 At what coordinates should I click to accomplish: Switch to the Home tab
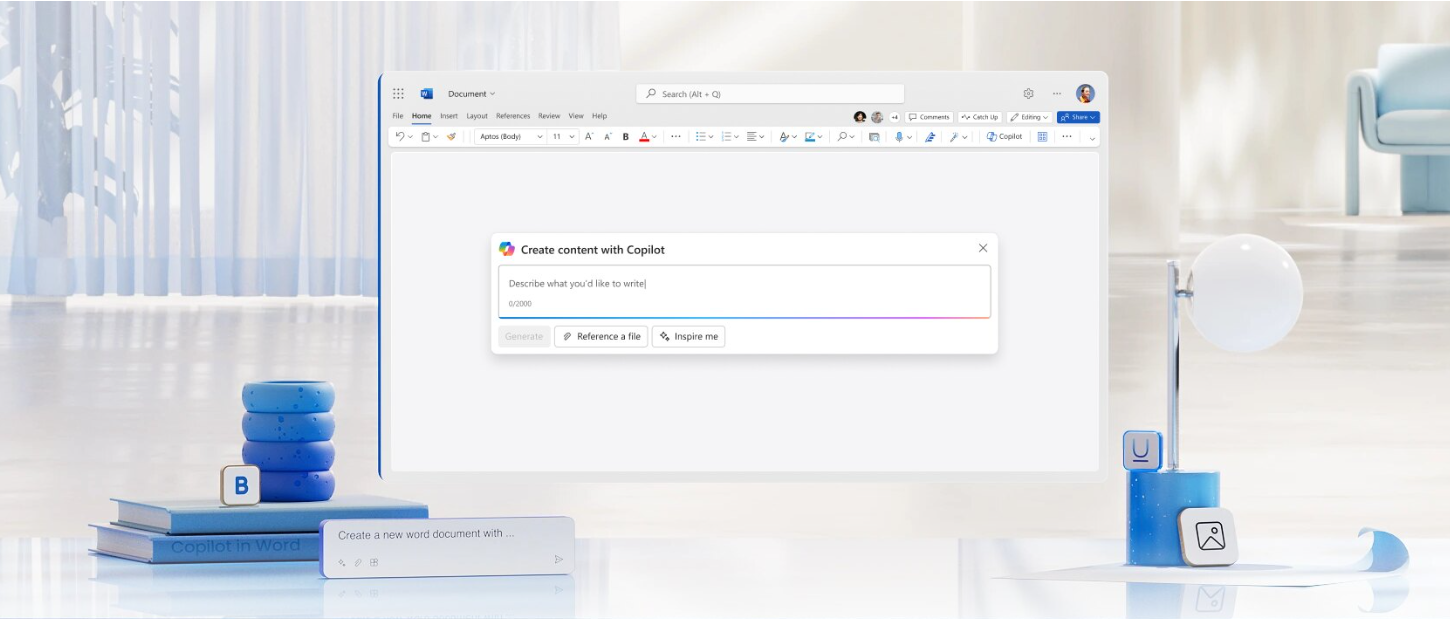(x=422, y=116)
